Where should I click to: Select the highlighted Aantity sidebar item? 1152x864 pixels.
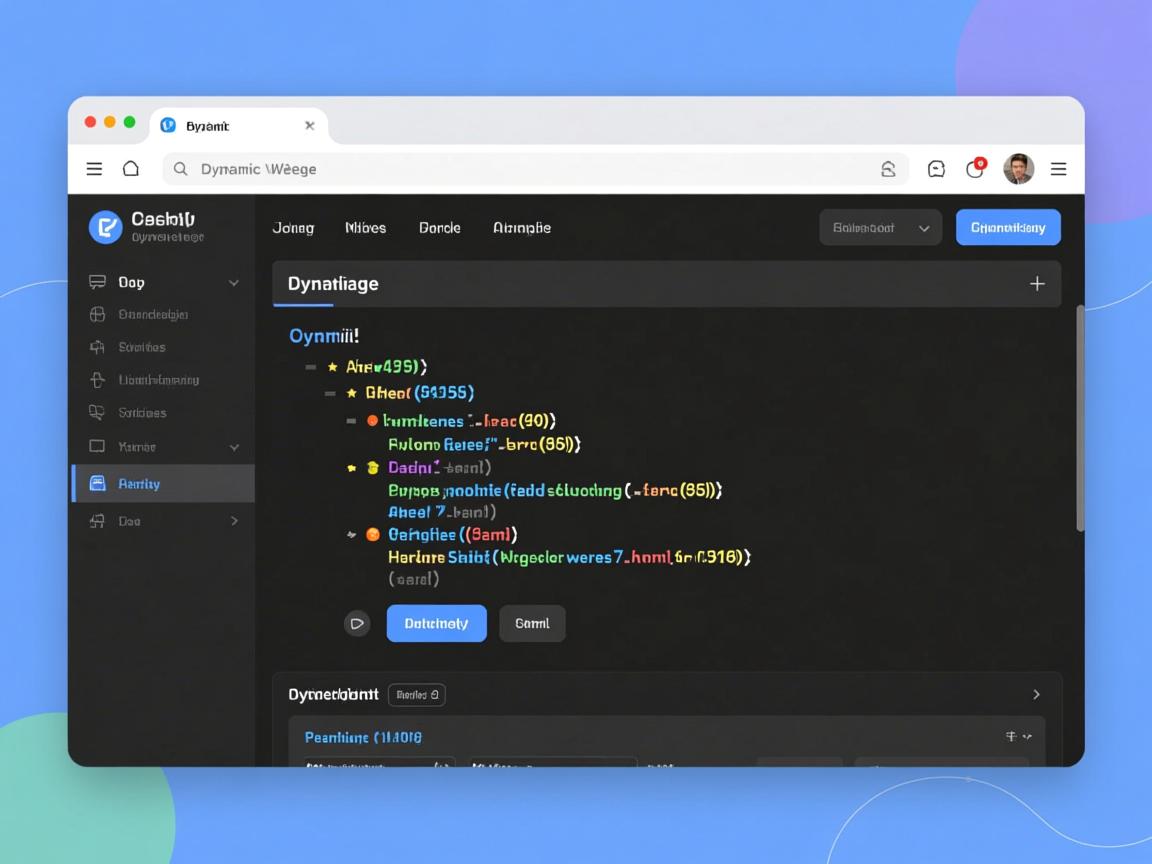163,484
